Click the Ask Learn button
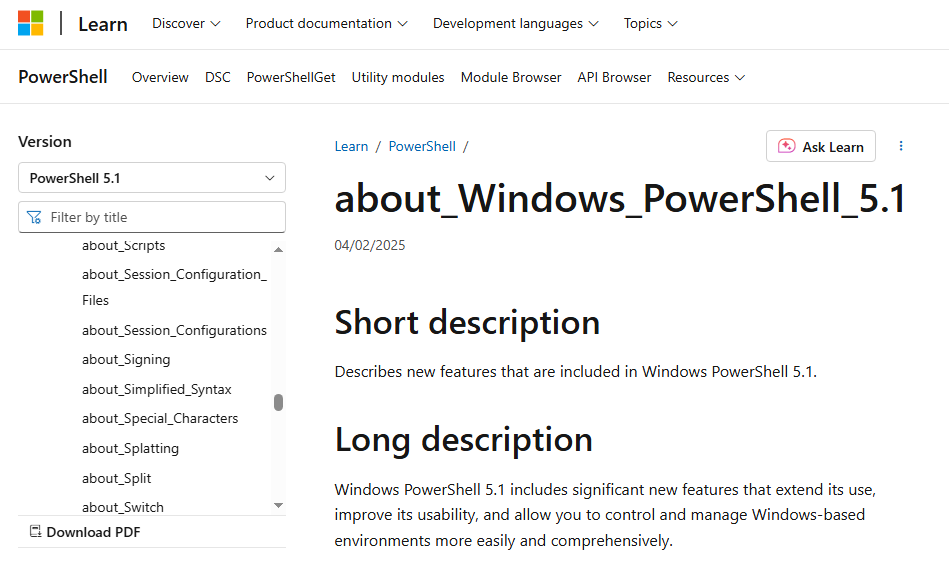 pos(821,146)
